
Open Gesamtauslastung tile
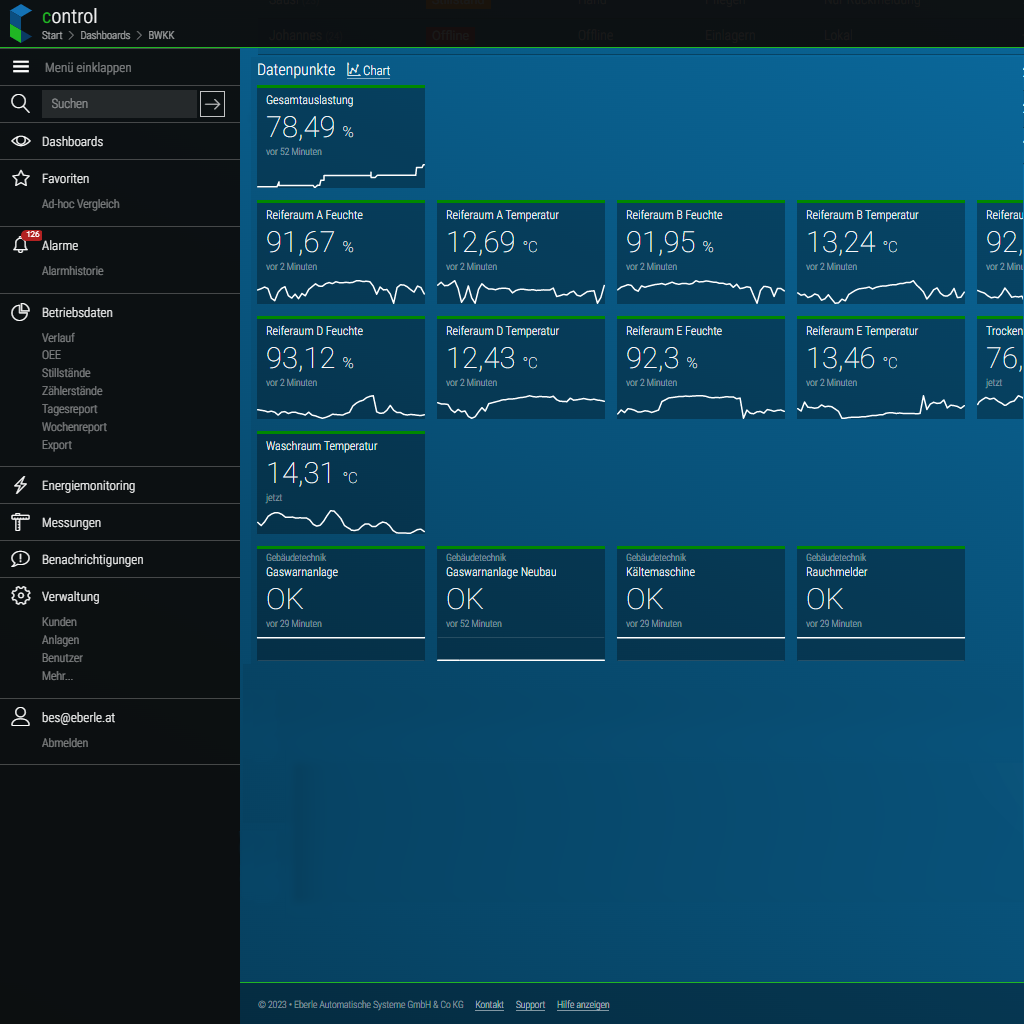coord(341,136)
